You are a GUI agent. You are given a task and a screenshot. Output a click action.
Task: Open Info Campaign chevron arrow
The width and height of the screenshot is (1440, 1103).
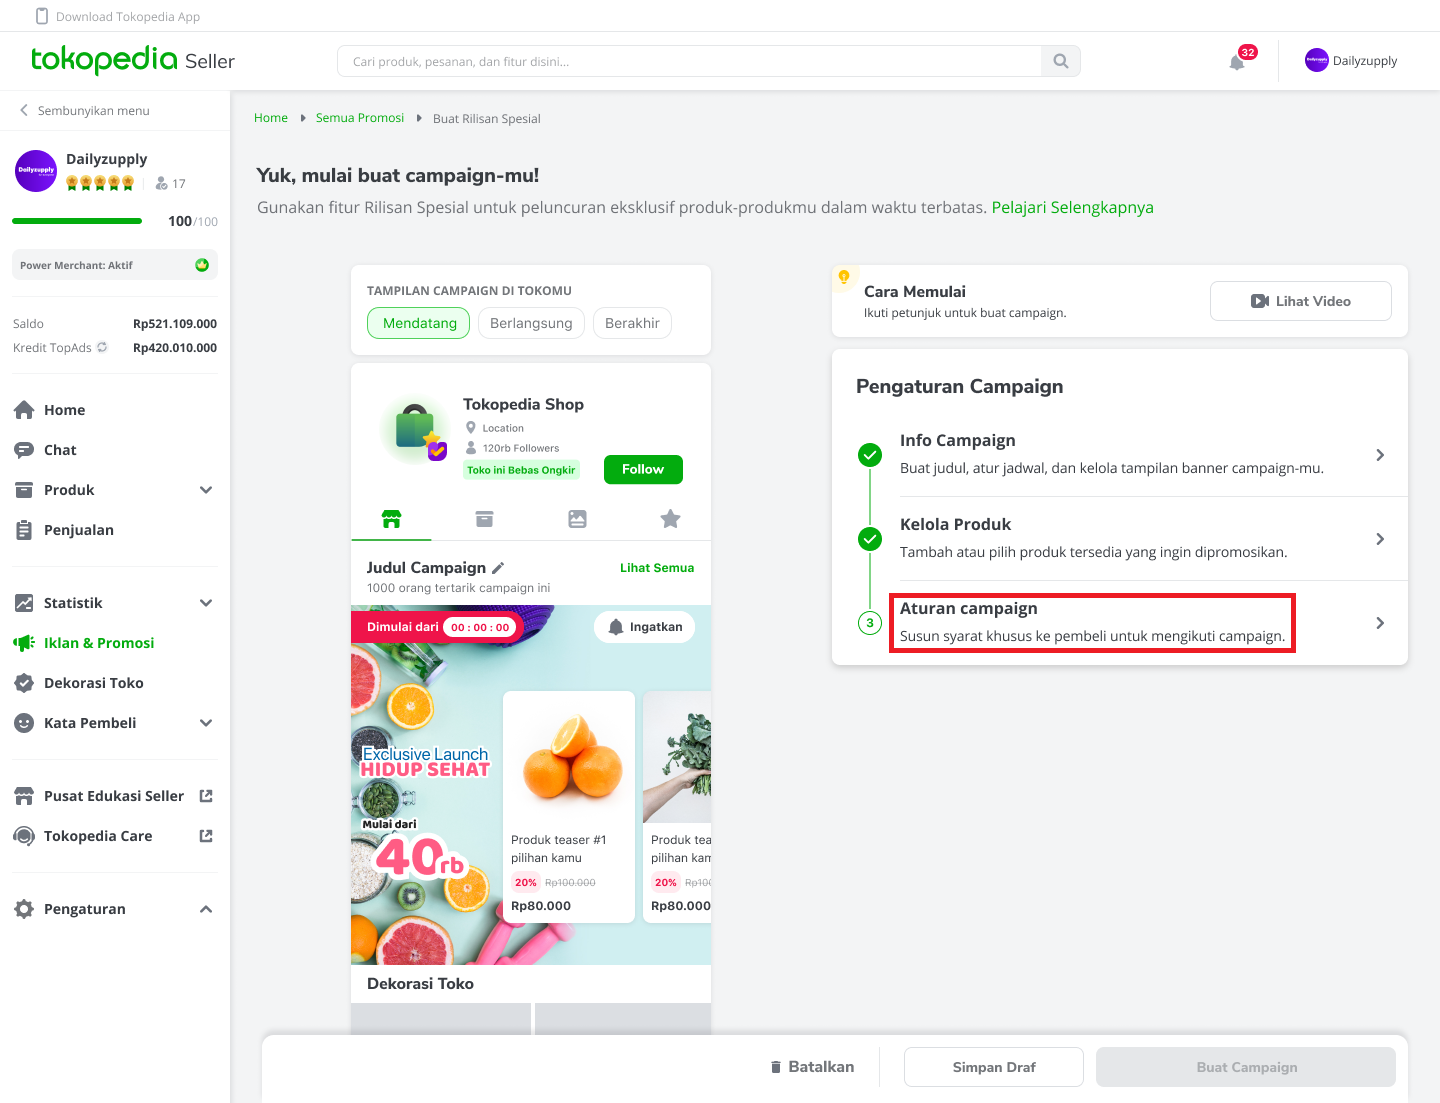(x=1380, y=455)
